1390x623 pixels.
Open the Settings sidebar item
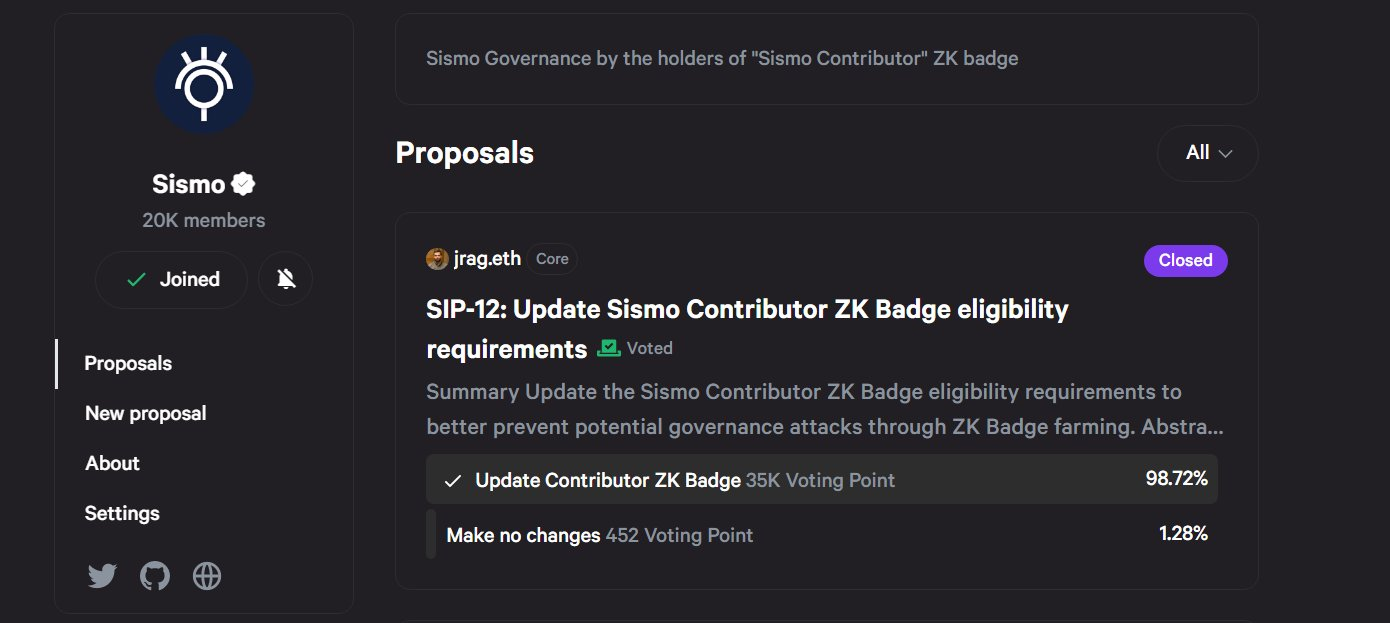point(122,514)
